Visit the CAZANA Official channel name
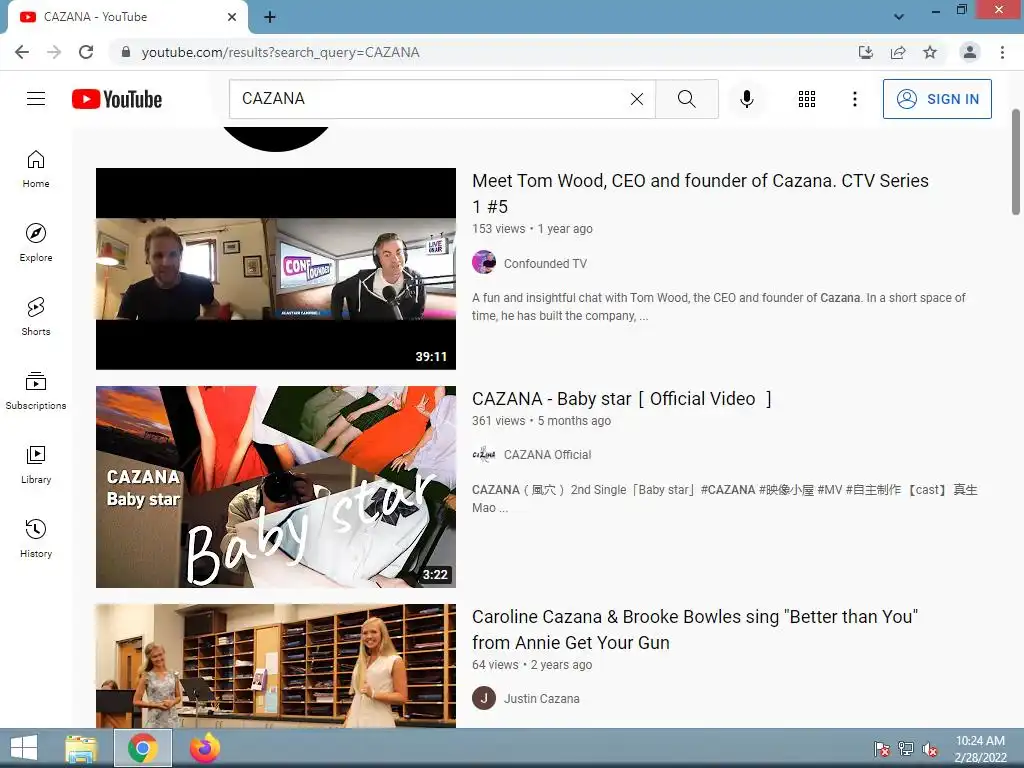Screen dimensions: 1024x768 tap(547, 455)
